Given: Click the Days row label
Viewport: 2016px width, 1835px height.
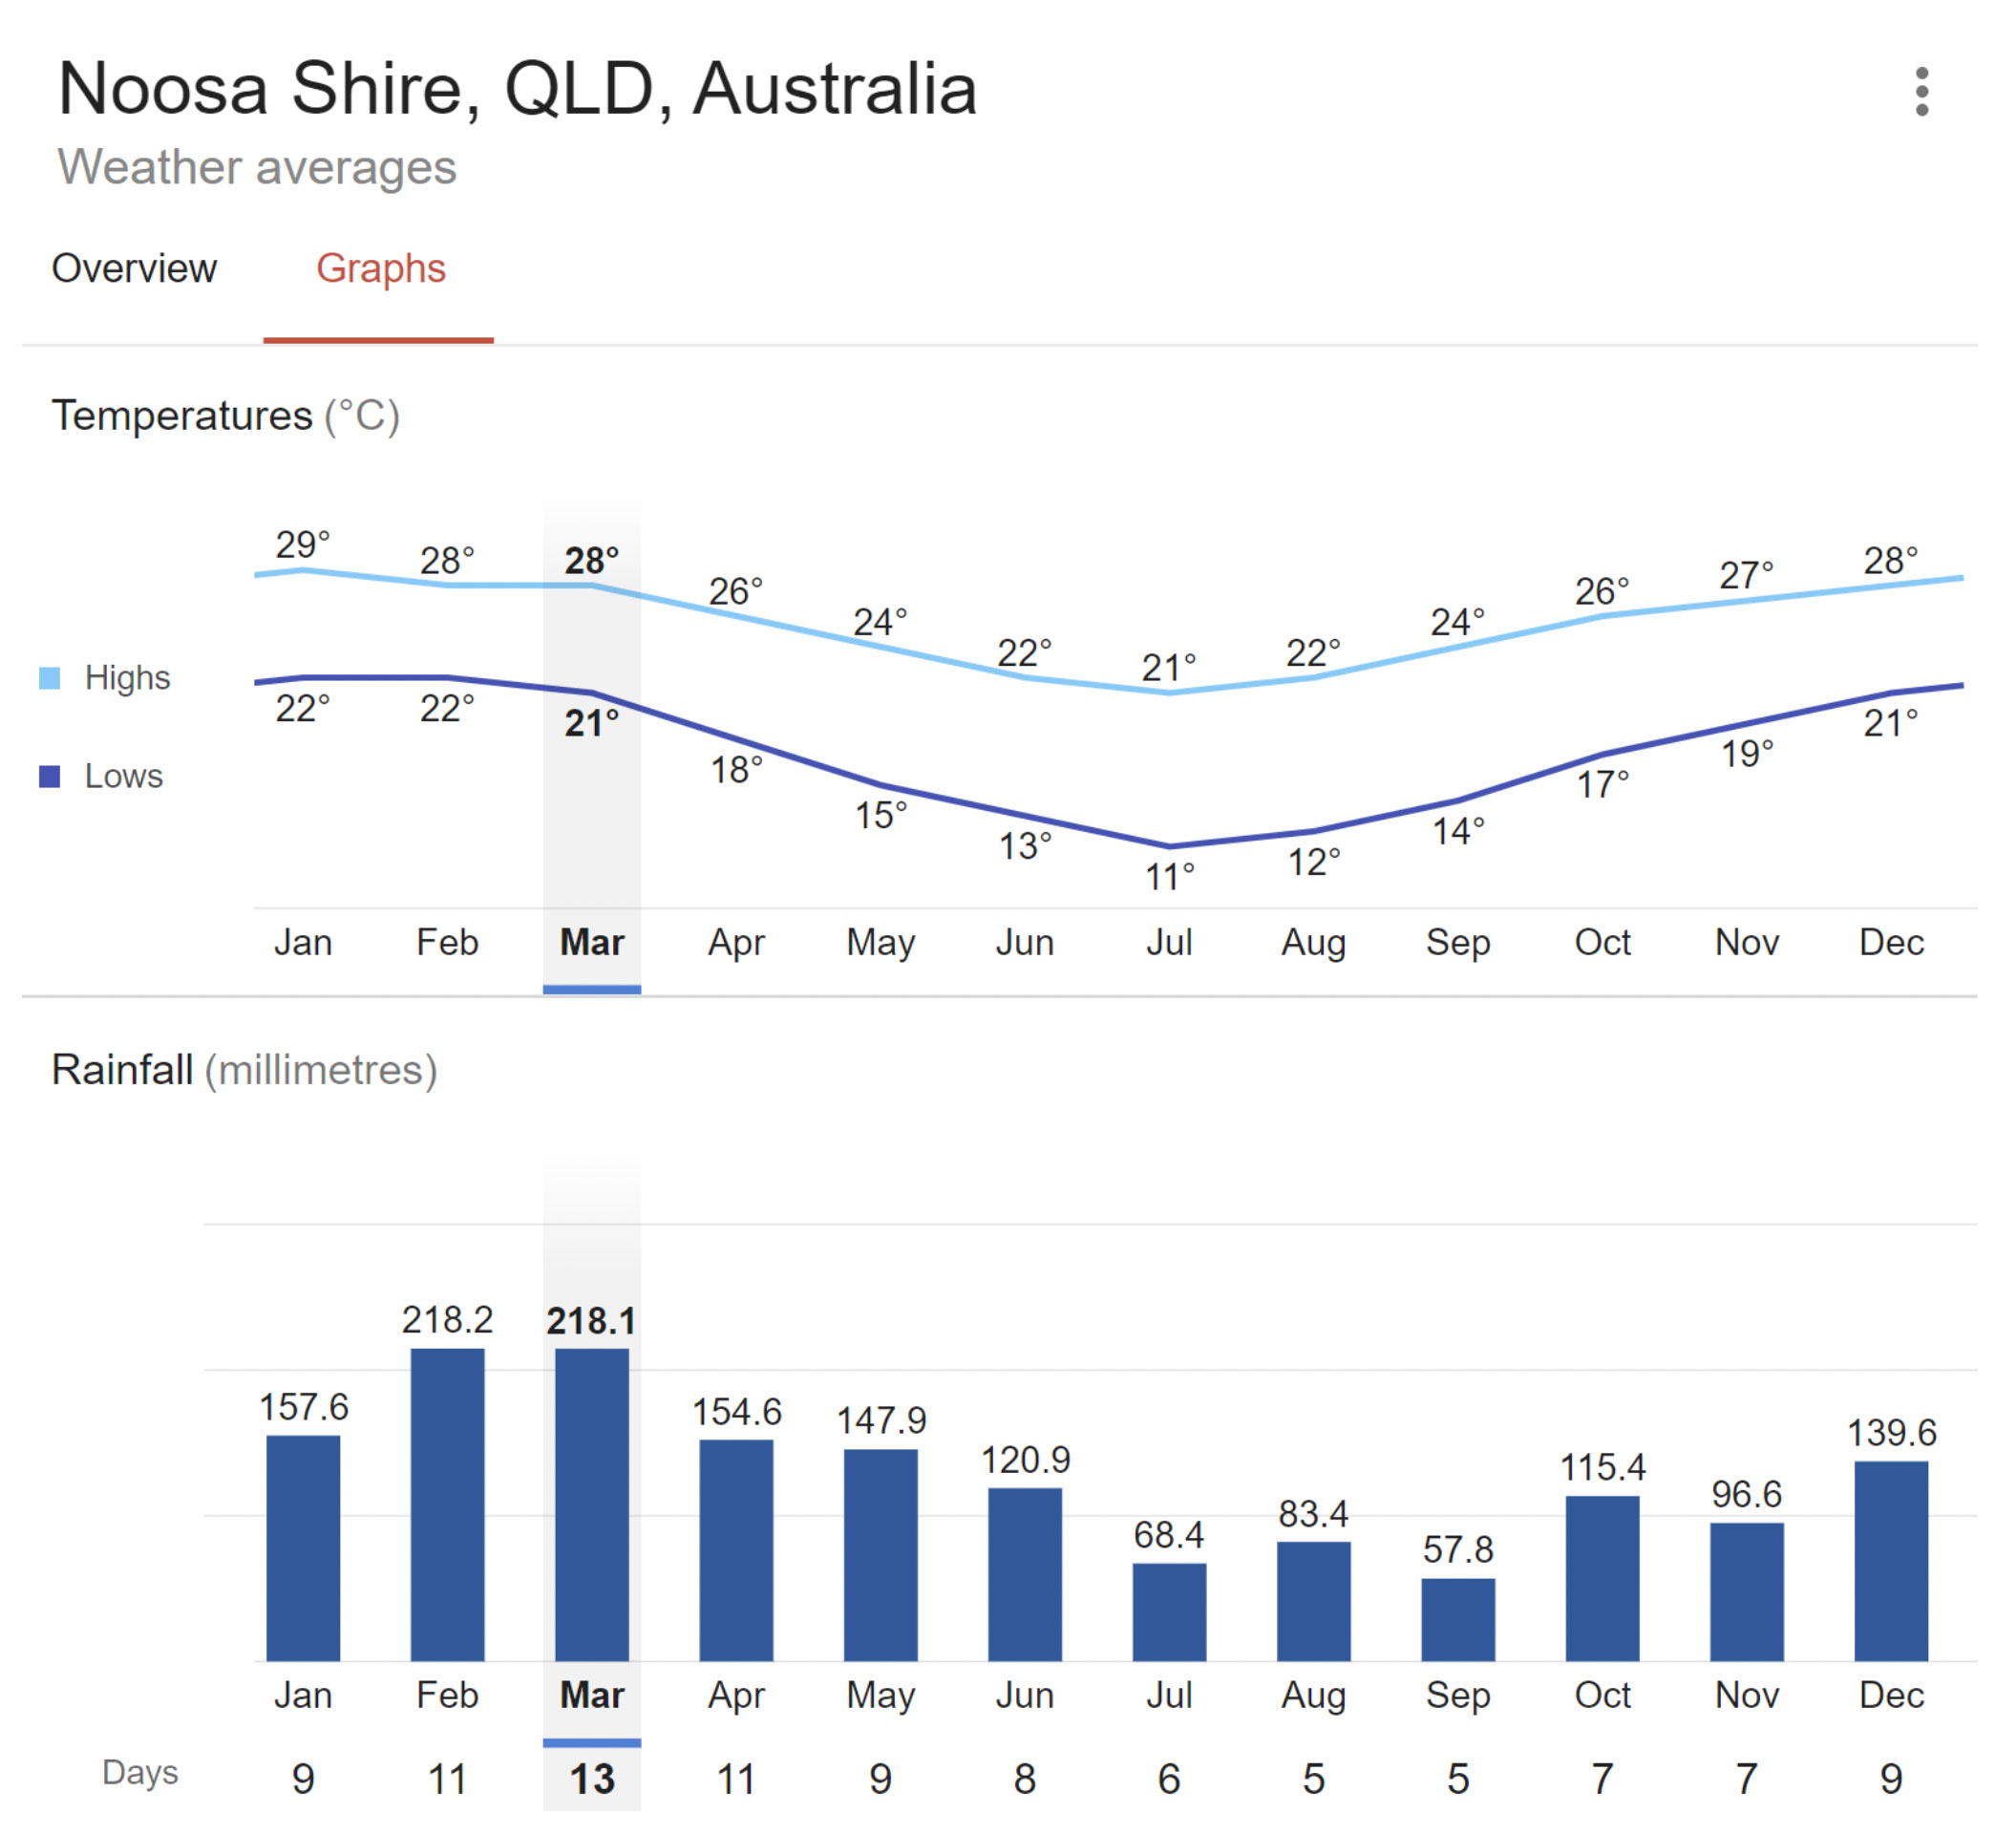Looking at the screenshot, I should [x=140, y=1773].
